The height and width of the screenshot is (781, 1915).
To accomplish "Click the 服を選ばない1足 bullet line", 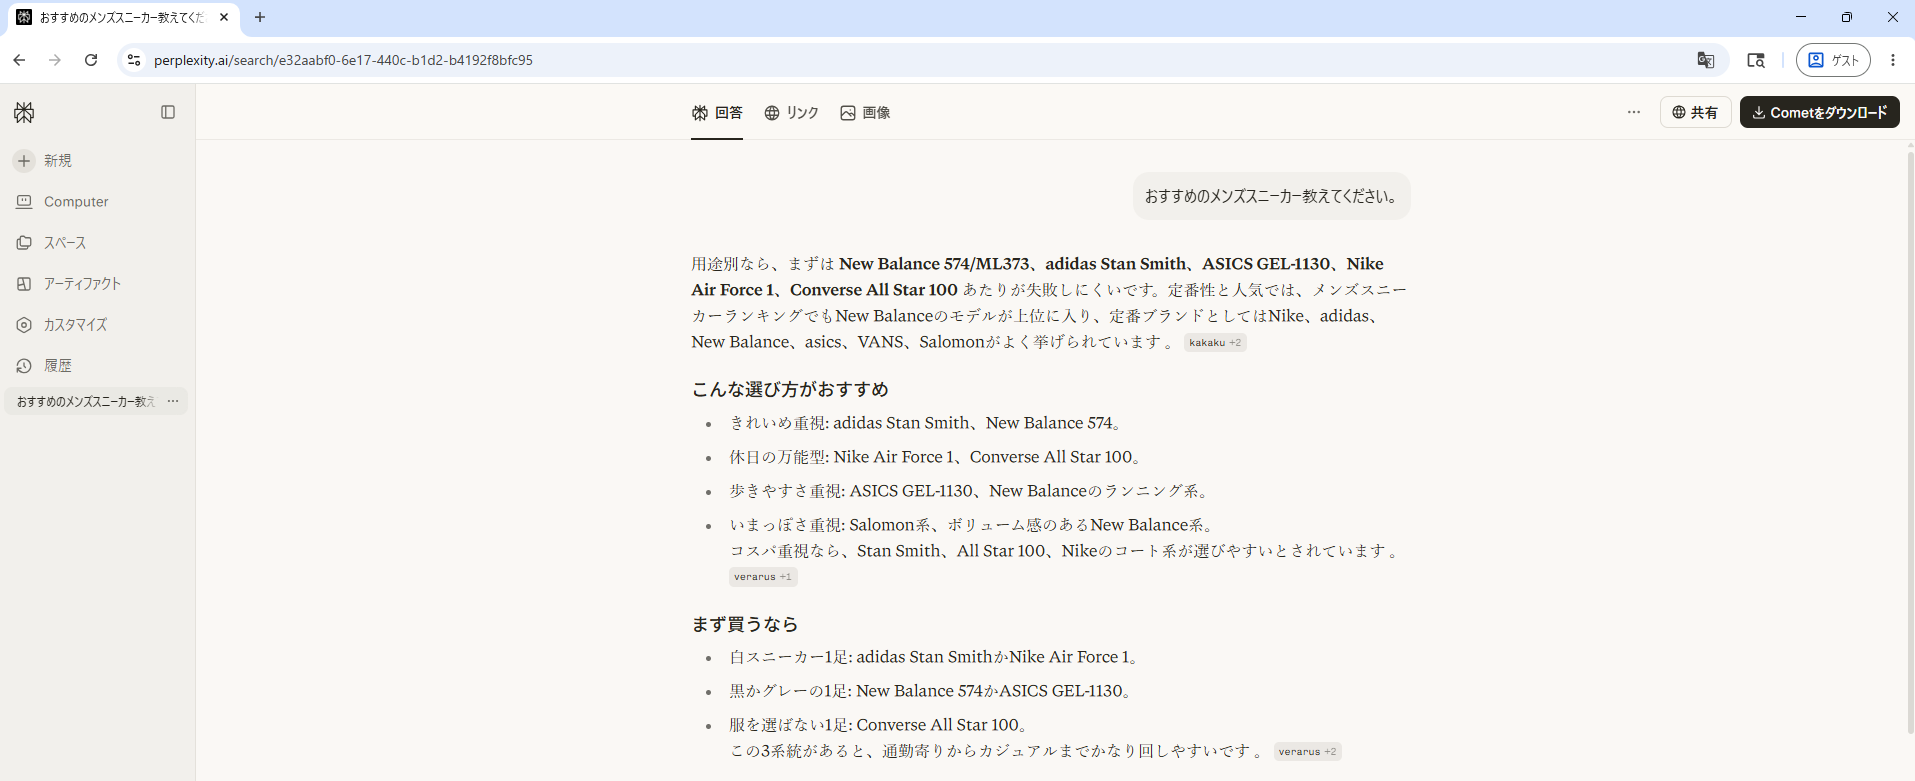I will (879, 725).
